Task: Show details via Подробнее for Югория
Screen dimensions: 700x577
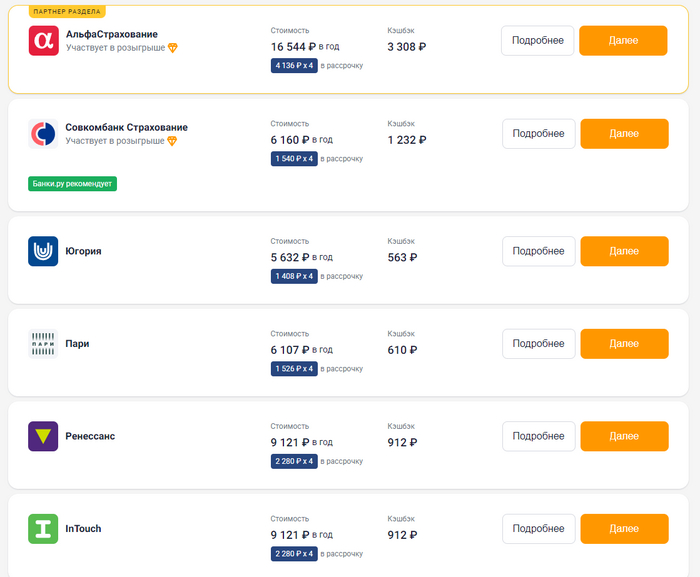Action: click(x=538, y=251)
